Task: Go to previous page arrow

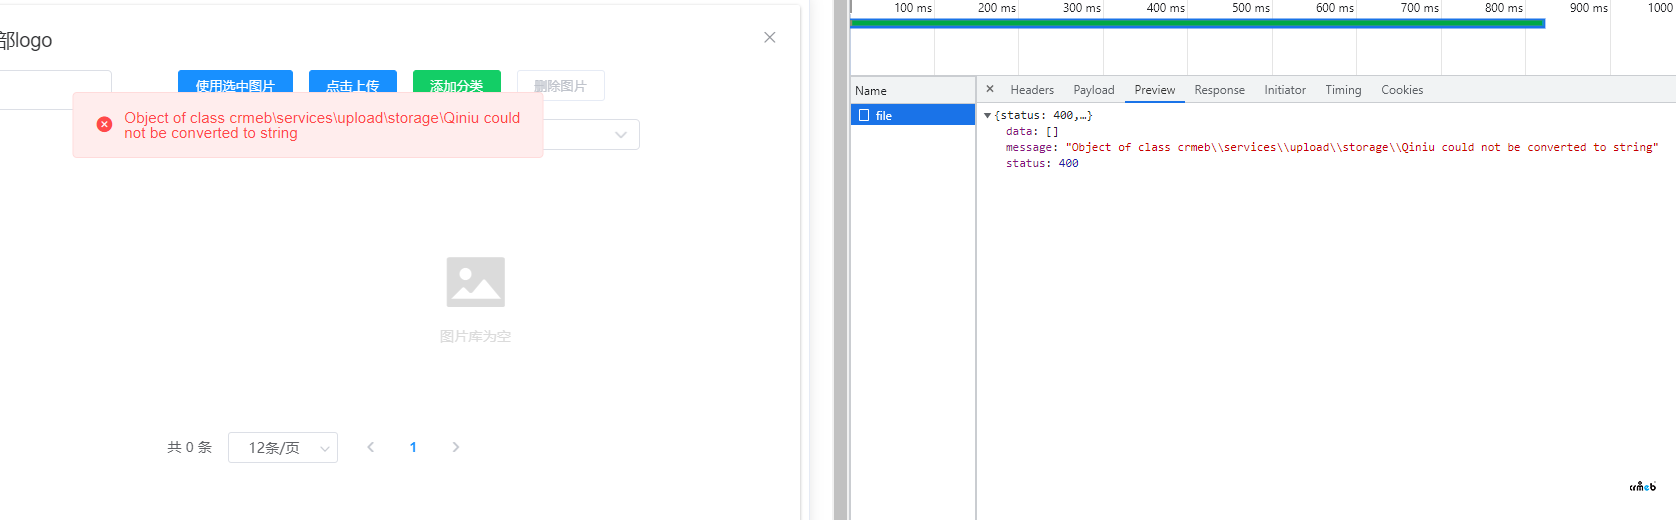Action: [x=371, y=447]
